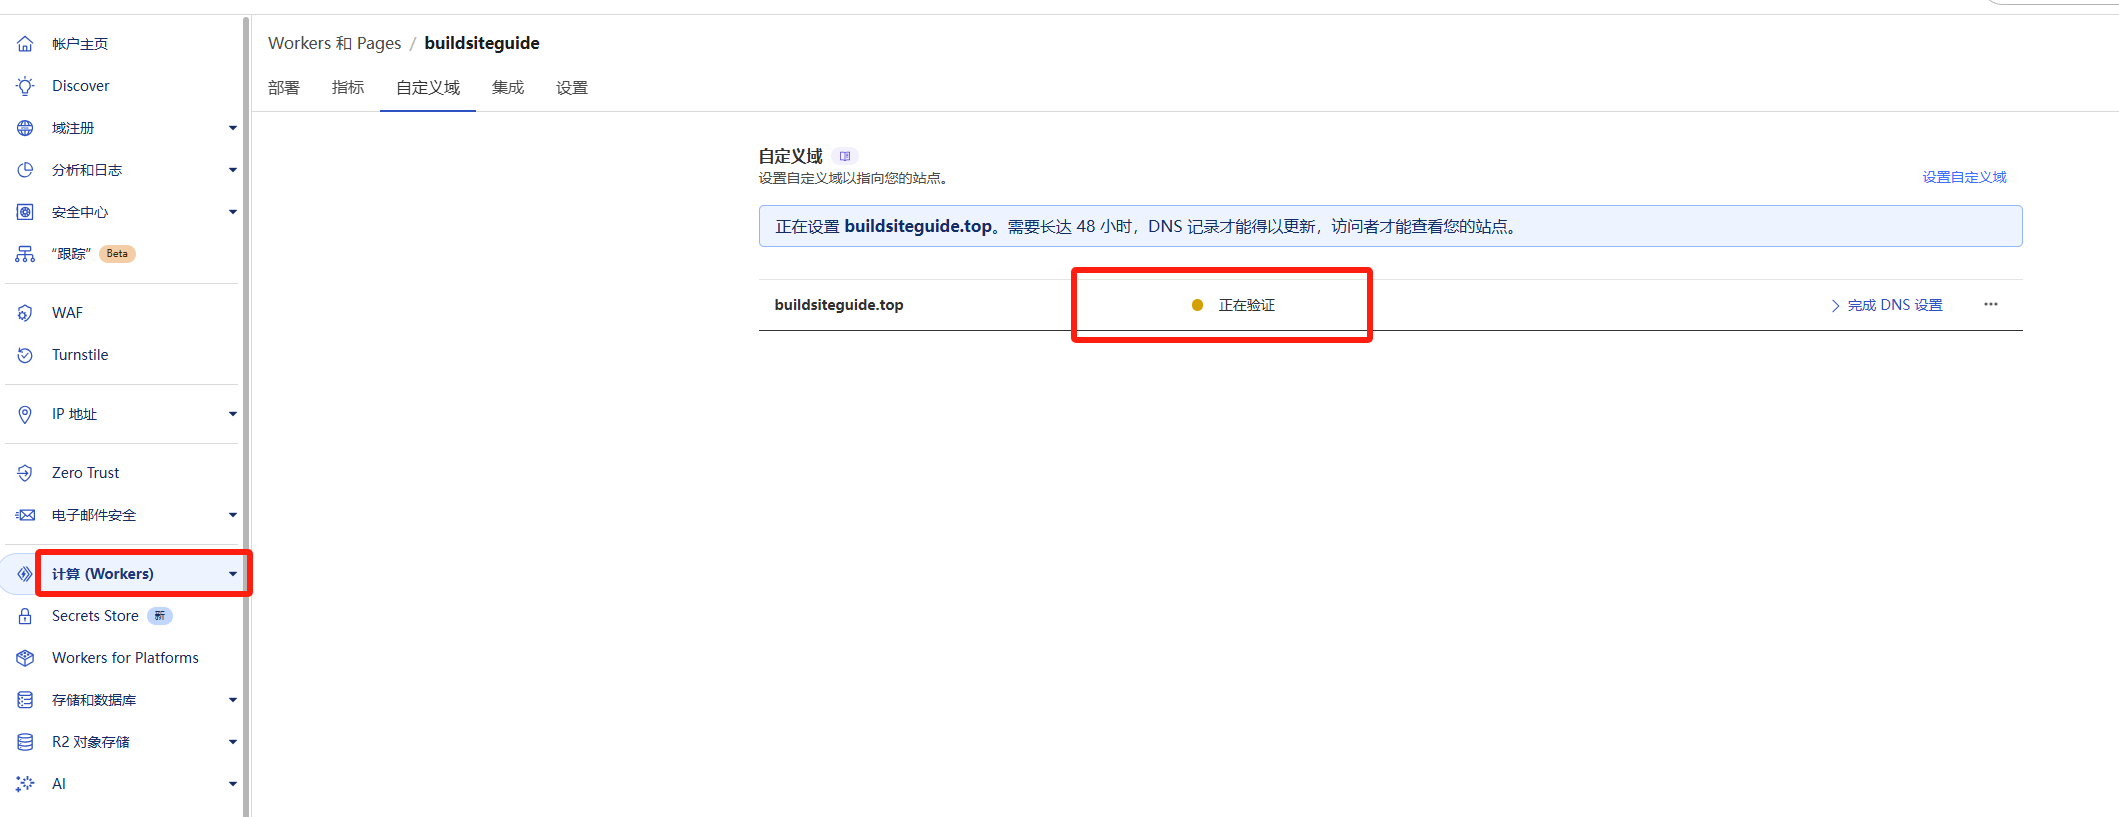Click the home icon beside 帐户主页
This screenshot has width=2119, height=817.
25,44
